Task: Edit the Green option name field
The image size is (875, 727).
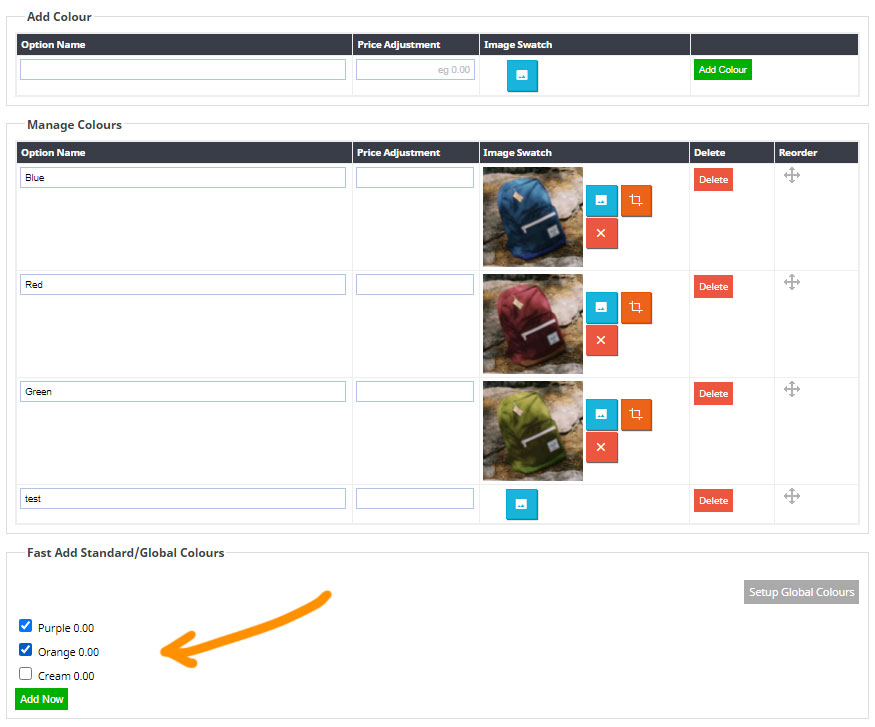Action: tap(182, 392)
